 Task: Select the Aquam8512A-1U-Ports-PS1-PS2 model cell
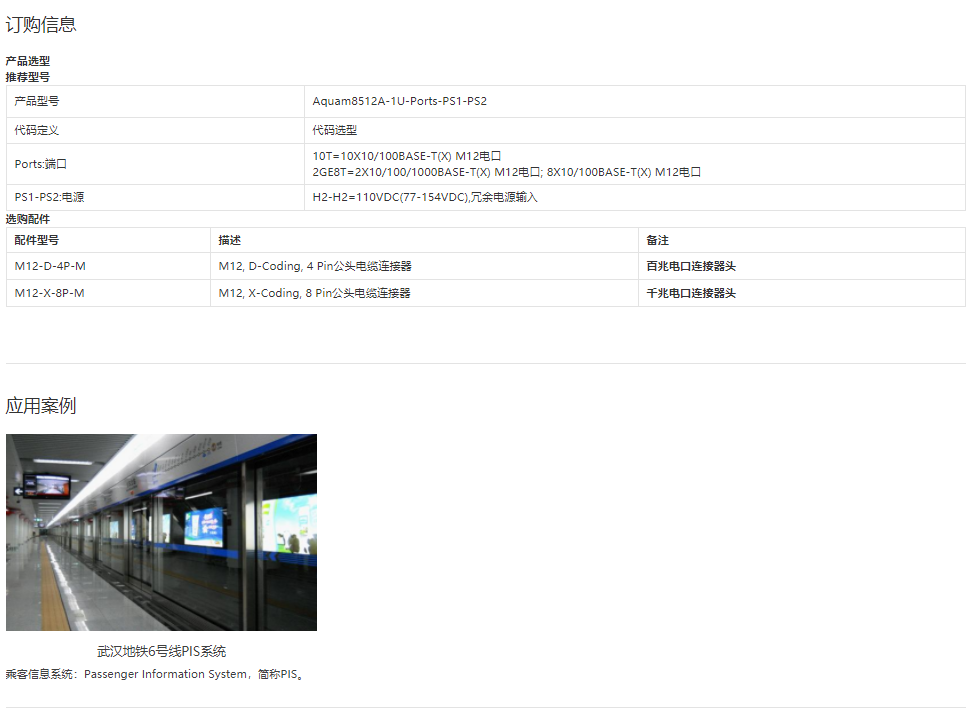coord(399,101)
